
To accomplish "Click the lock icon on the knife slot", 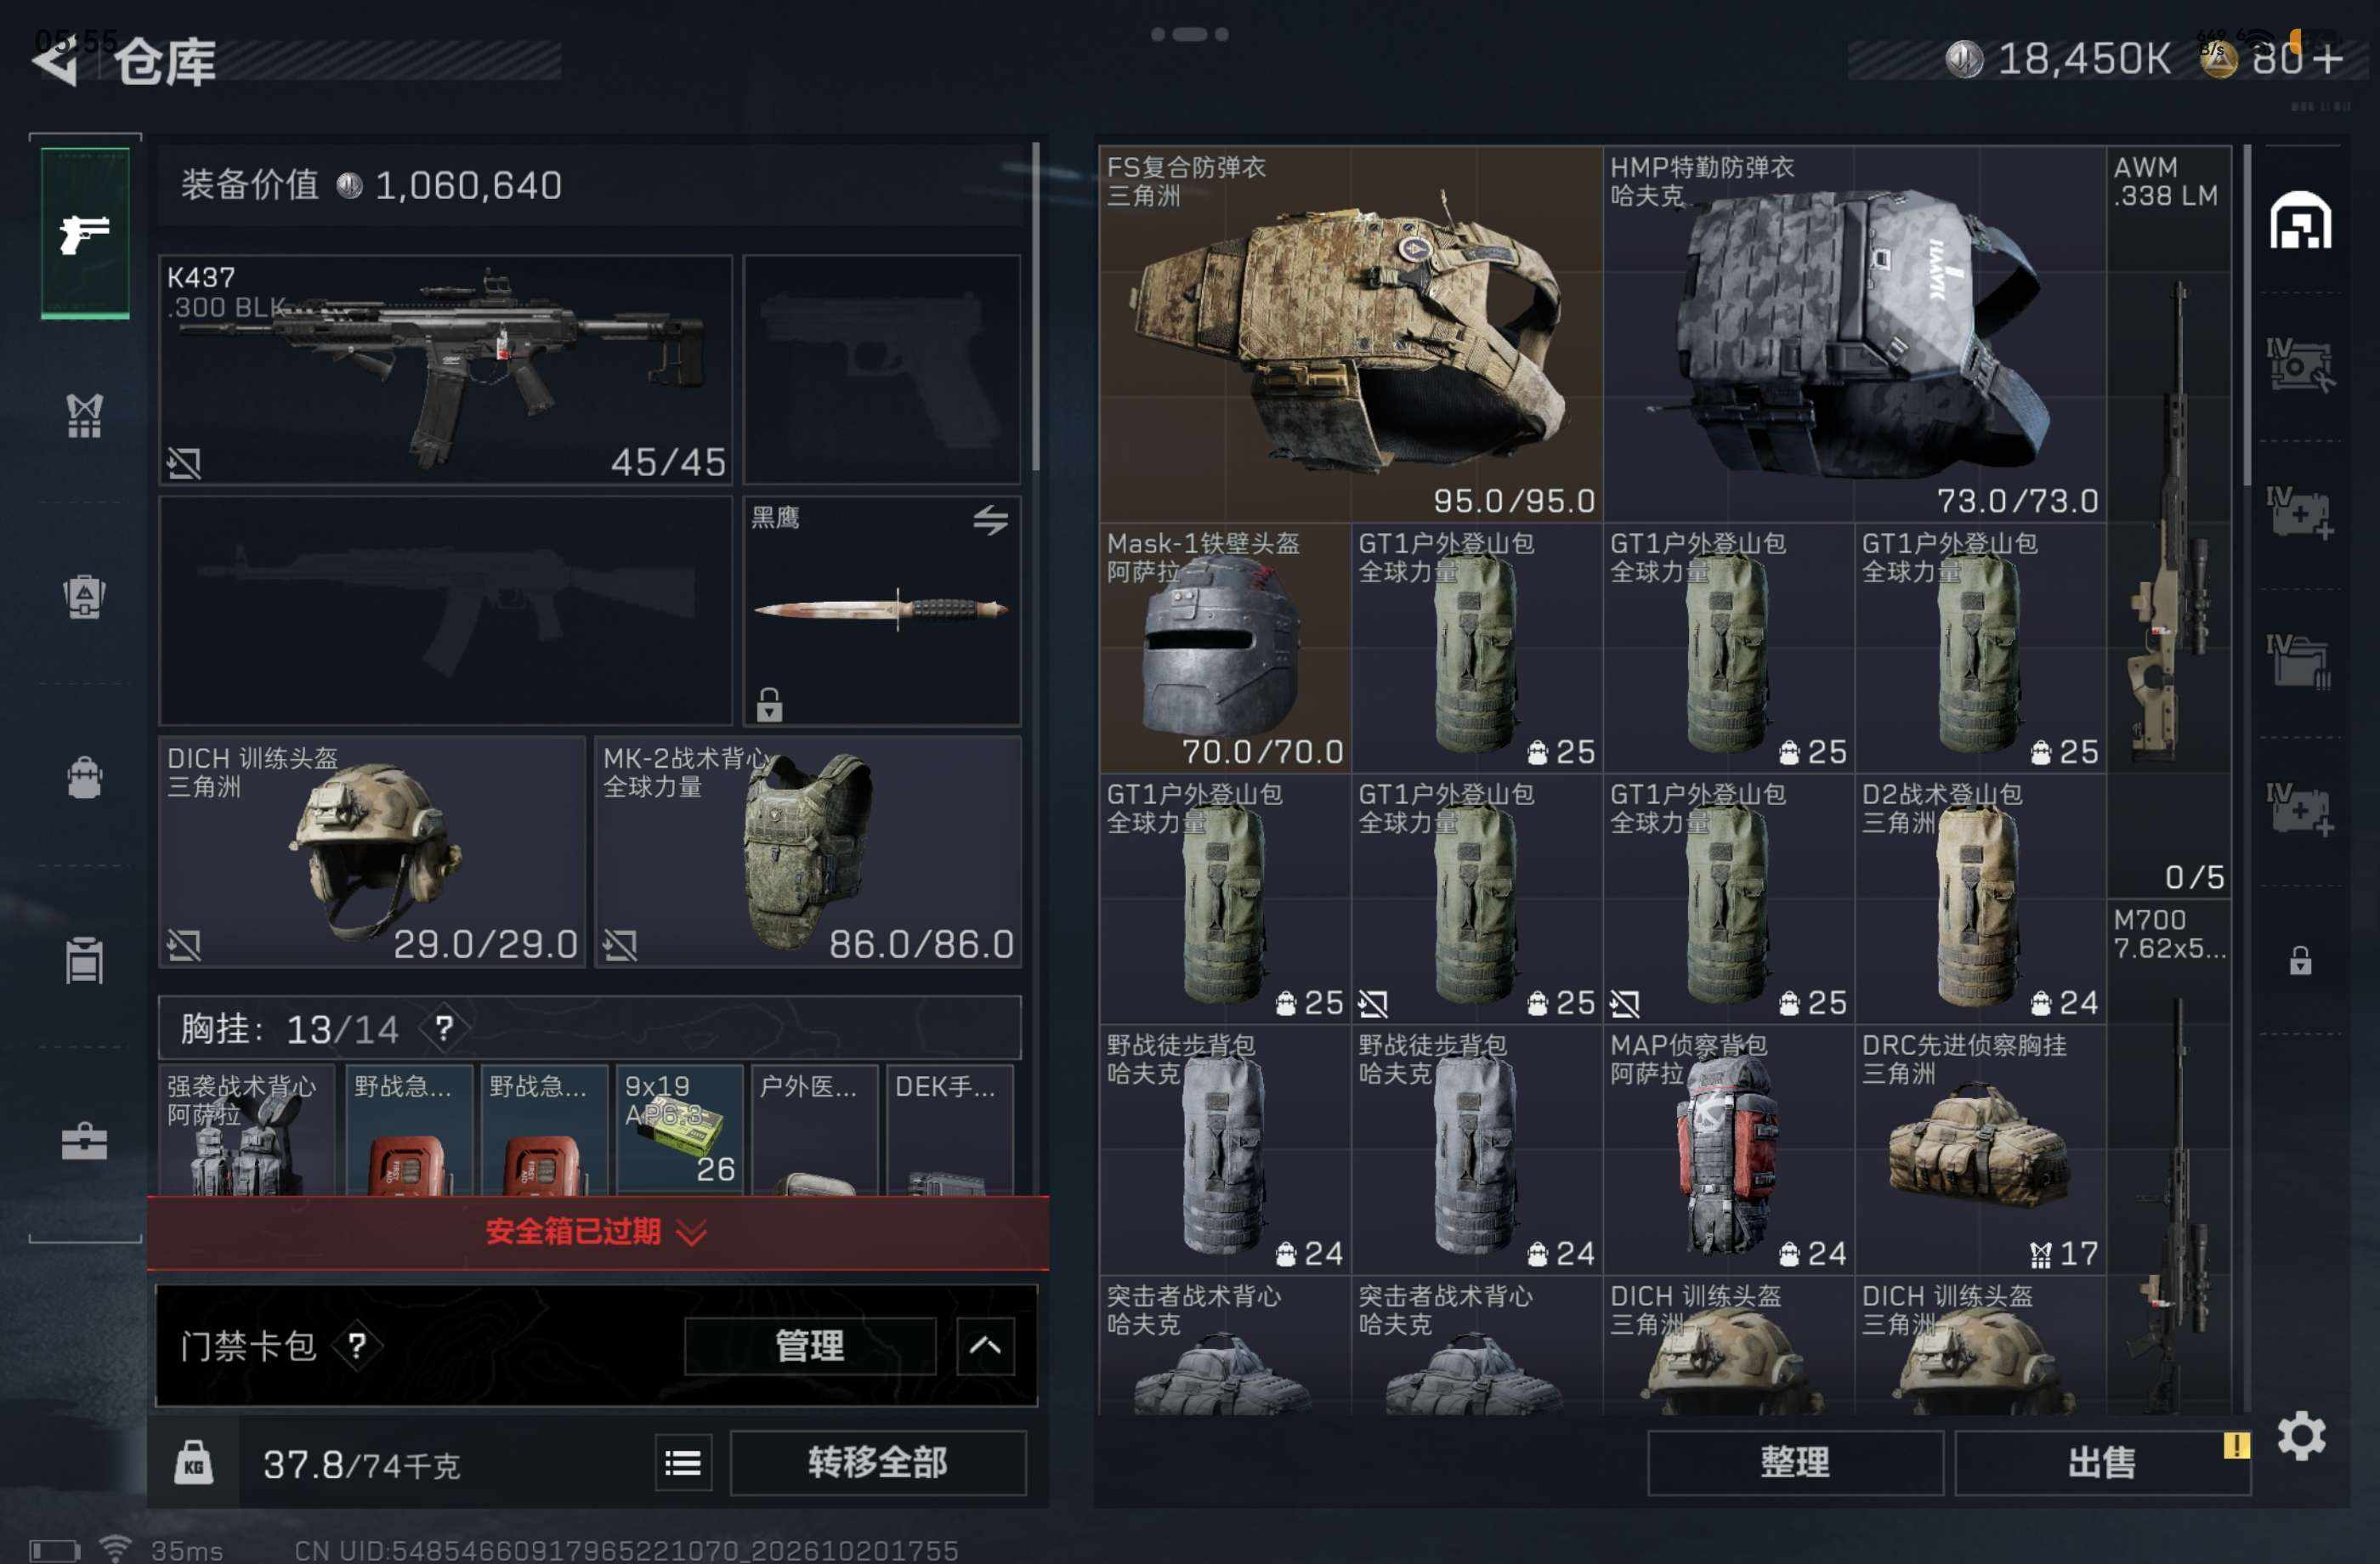I will point(769,704).
